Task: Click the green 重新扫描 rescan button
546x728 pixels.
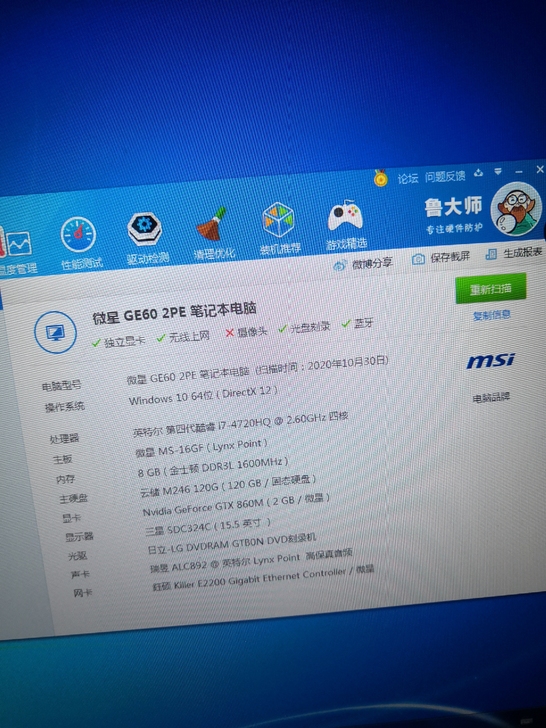Action: [x=491, y=288]
